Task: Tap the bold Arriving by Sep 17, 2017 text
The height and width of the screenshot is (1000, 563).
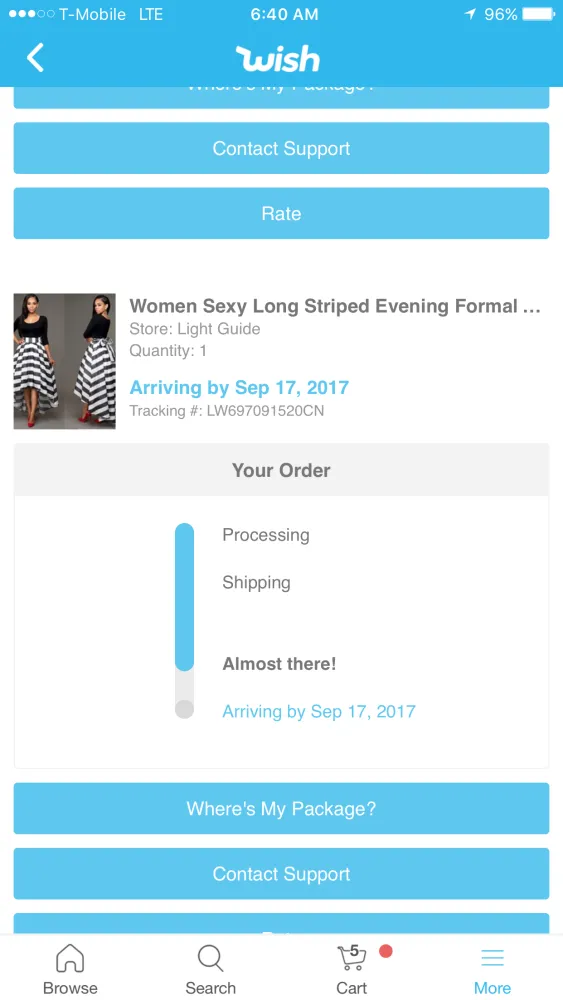Action: click(x=239, y=387)
